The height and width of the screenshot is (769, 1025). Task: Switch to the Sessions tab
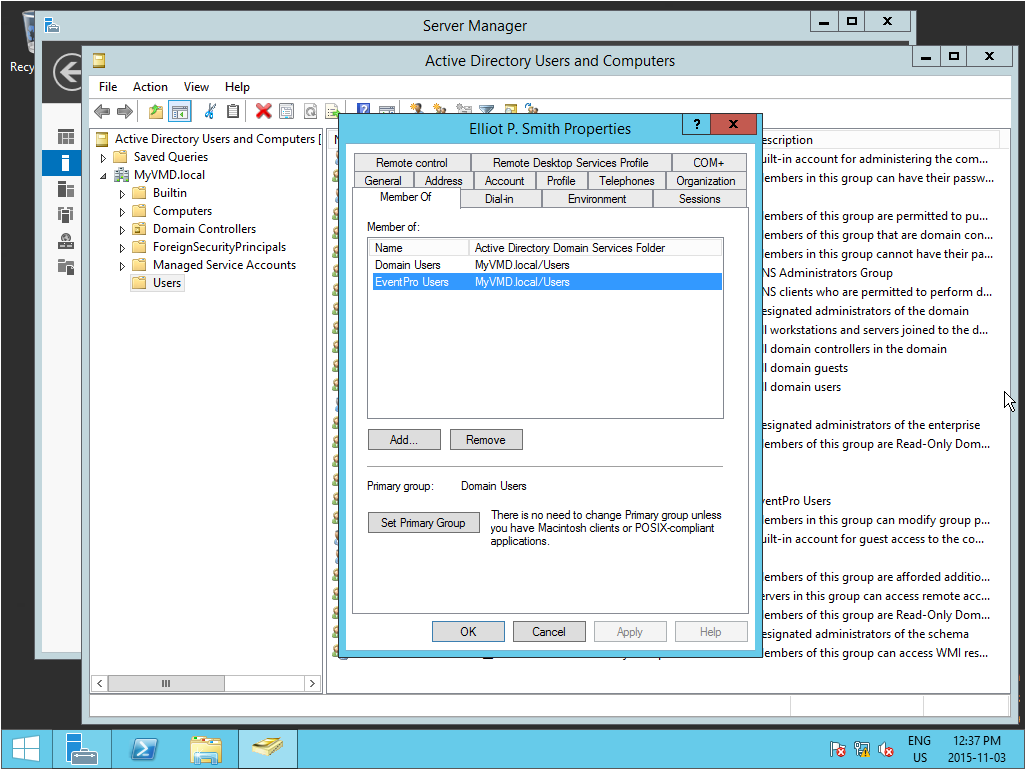[699, 199]
